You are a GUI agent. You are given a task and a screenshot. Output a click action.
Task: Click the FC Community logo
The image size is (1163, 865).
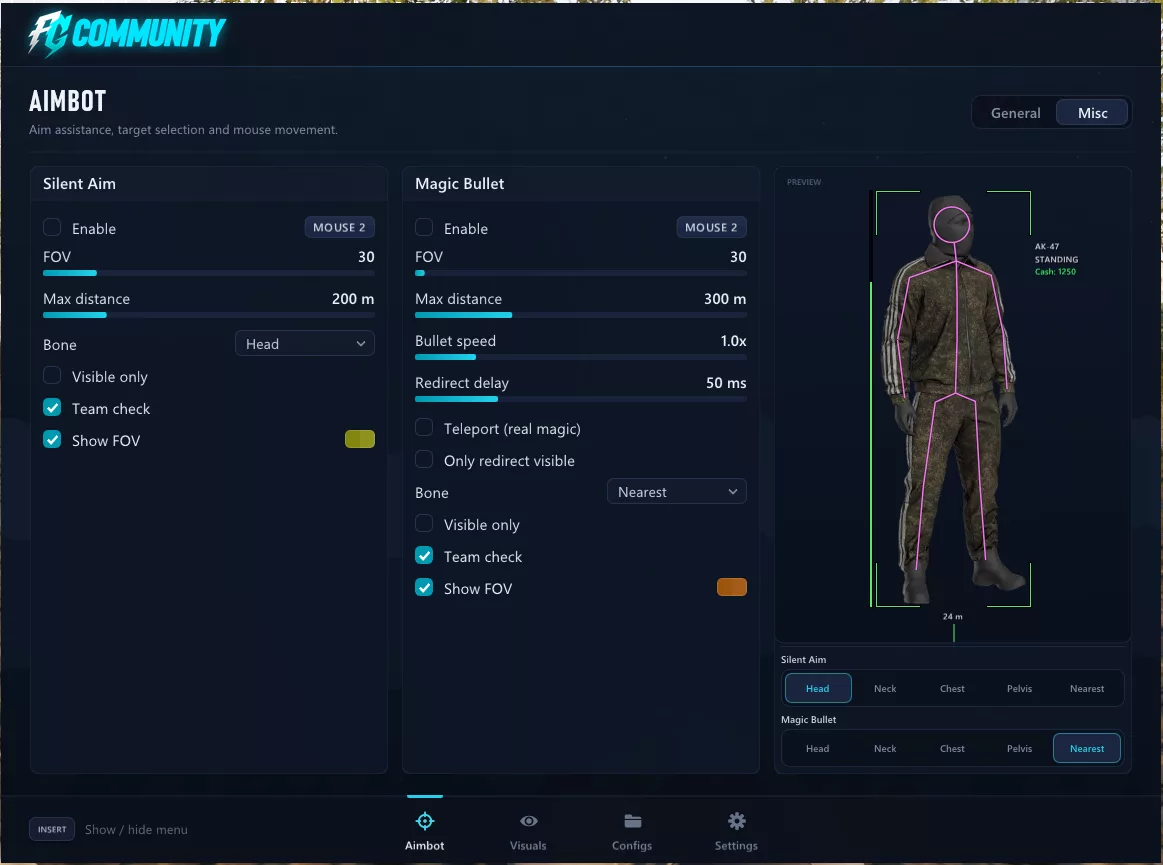127,33
